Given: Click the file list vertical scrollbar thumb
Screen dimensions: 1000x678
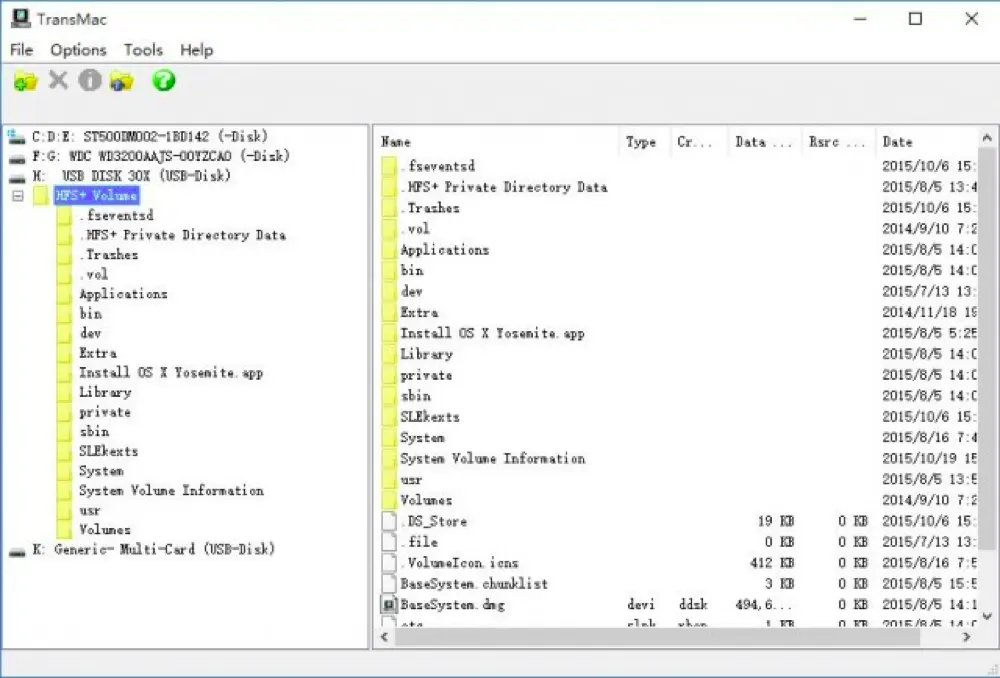Looking at the screenshot, I should click(987, 350).
